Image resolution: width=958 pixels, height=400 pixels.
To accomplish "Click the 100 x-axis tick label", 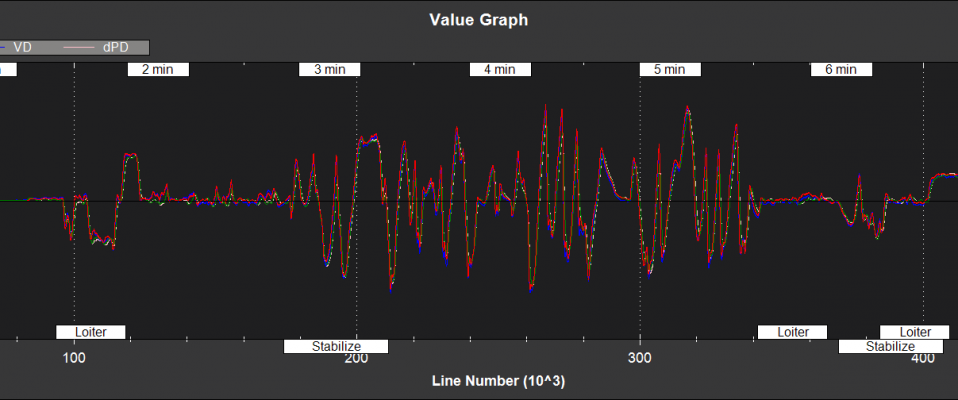I will (74, 359).
